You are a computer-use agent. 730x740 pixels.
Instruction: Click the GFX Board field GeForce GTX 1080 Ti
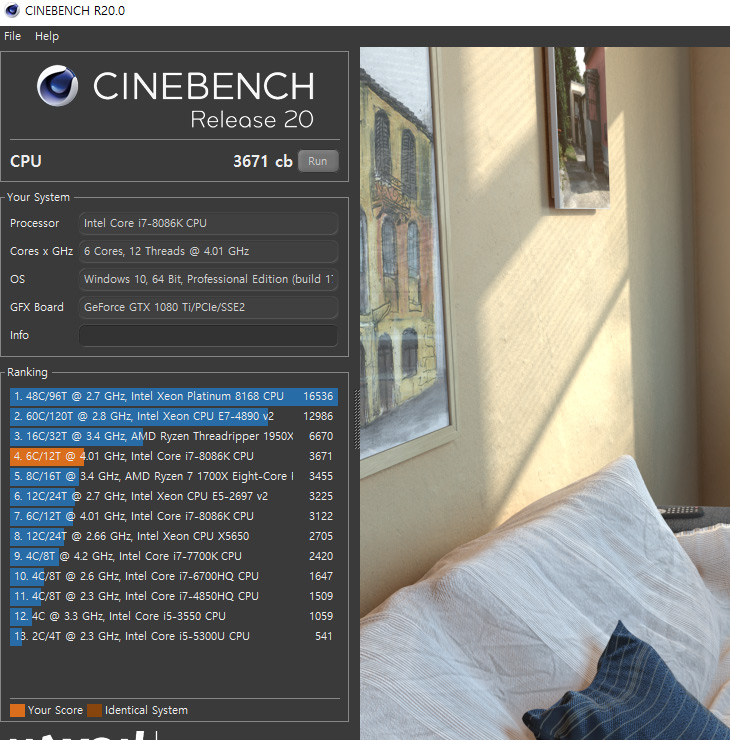pos(208,307)
